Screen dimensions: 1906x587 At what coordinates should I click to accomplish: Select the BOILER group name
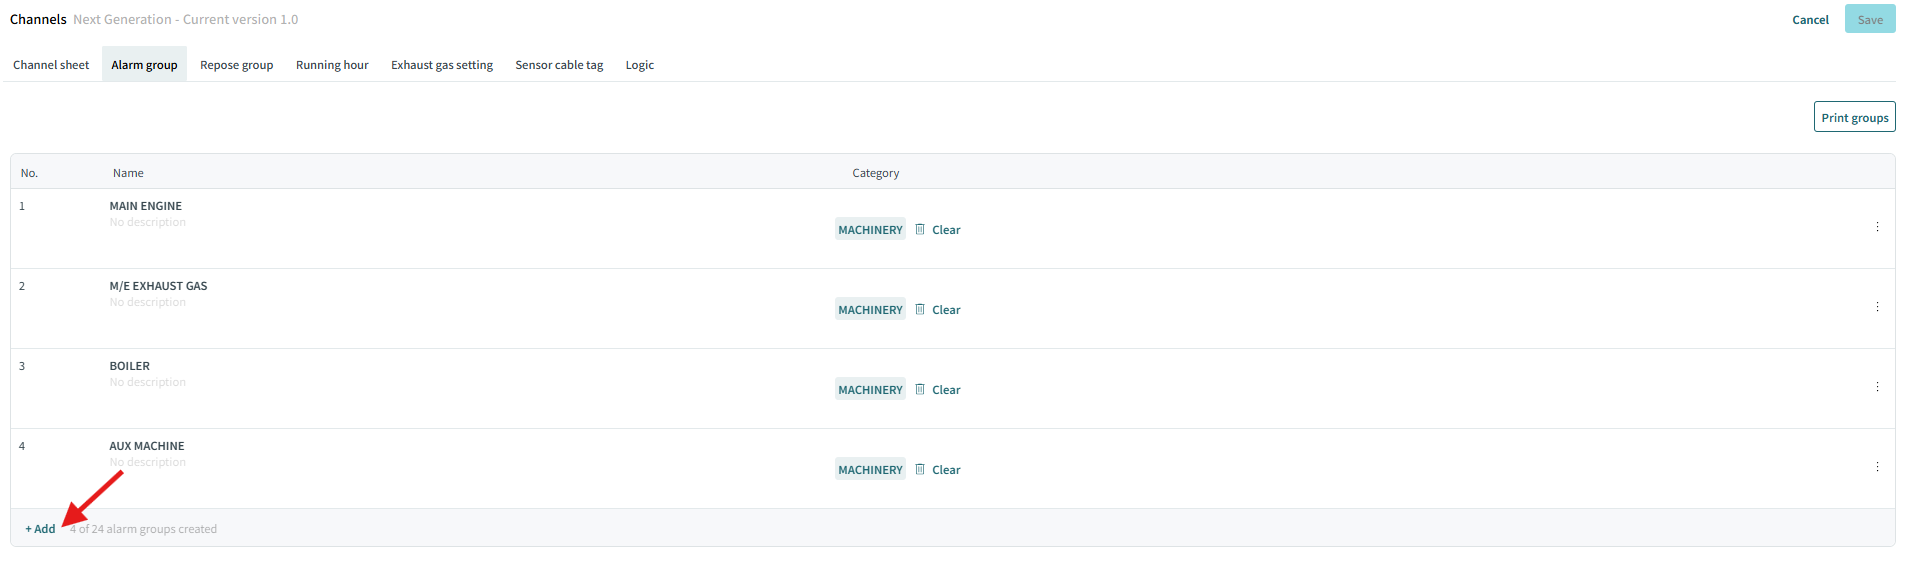[x=130, y=366]
